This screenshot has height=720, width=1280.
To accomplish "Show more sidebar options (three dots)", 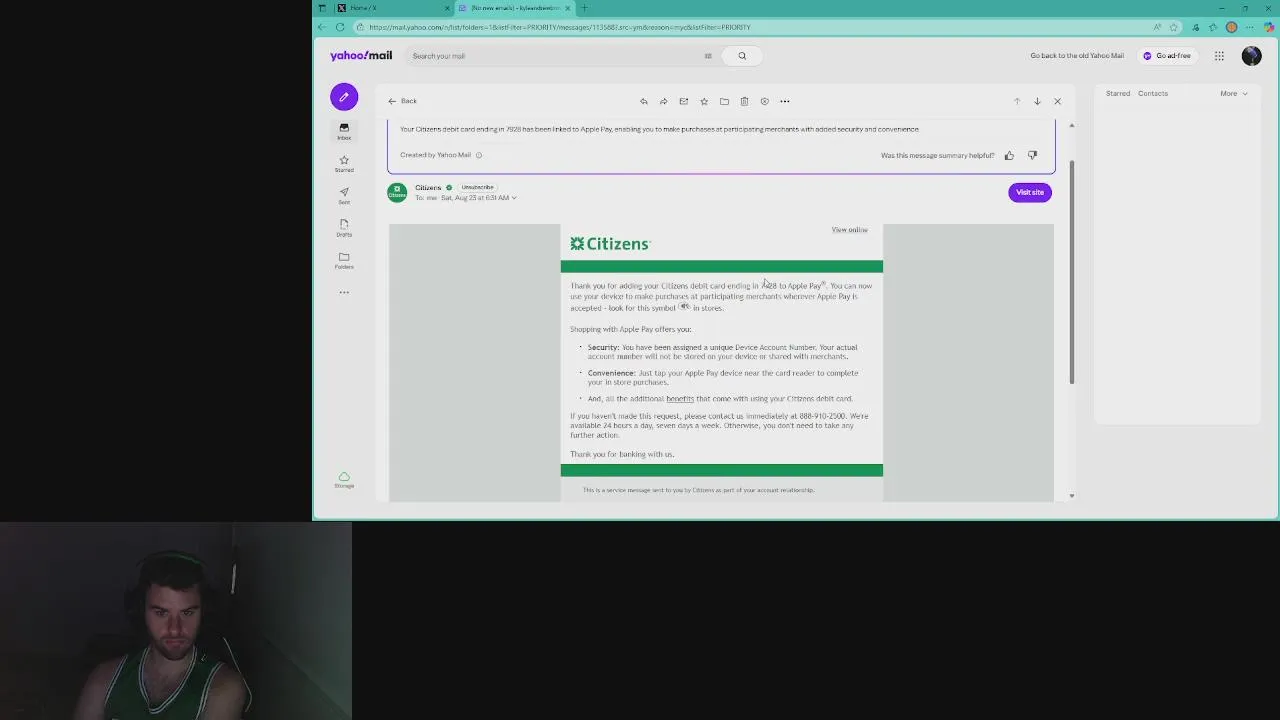I will [x=344, y=293].
